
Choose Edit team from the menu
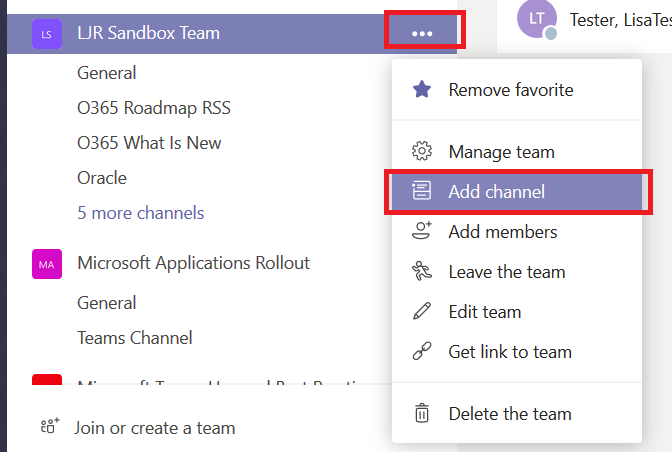[516, 311]
